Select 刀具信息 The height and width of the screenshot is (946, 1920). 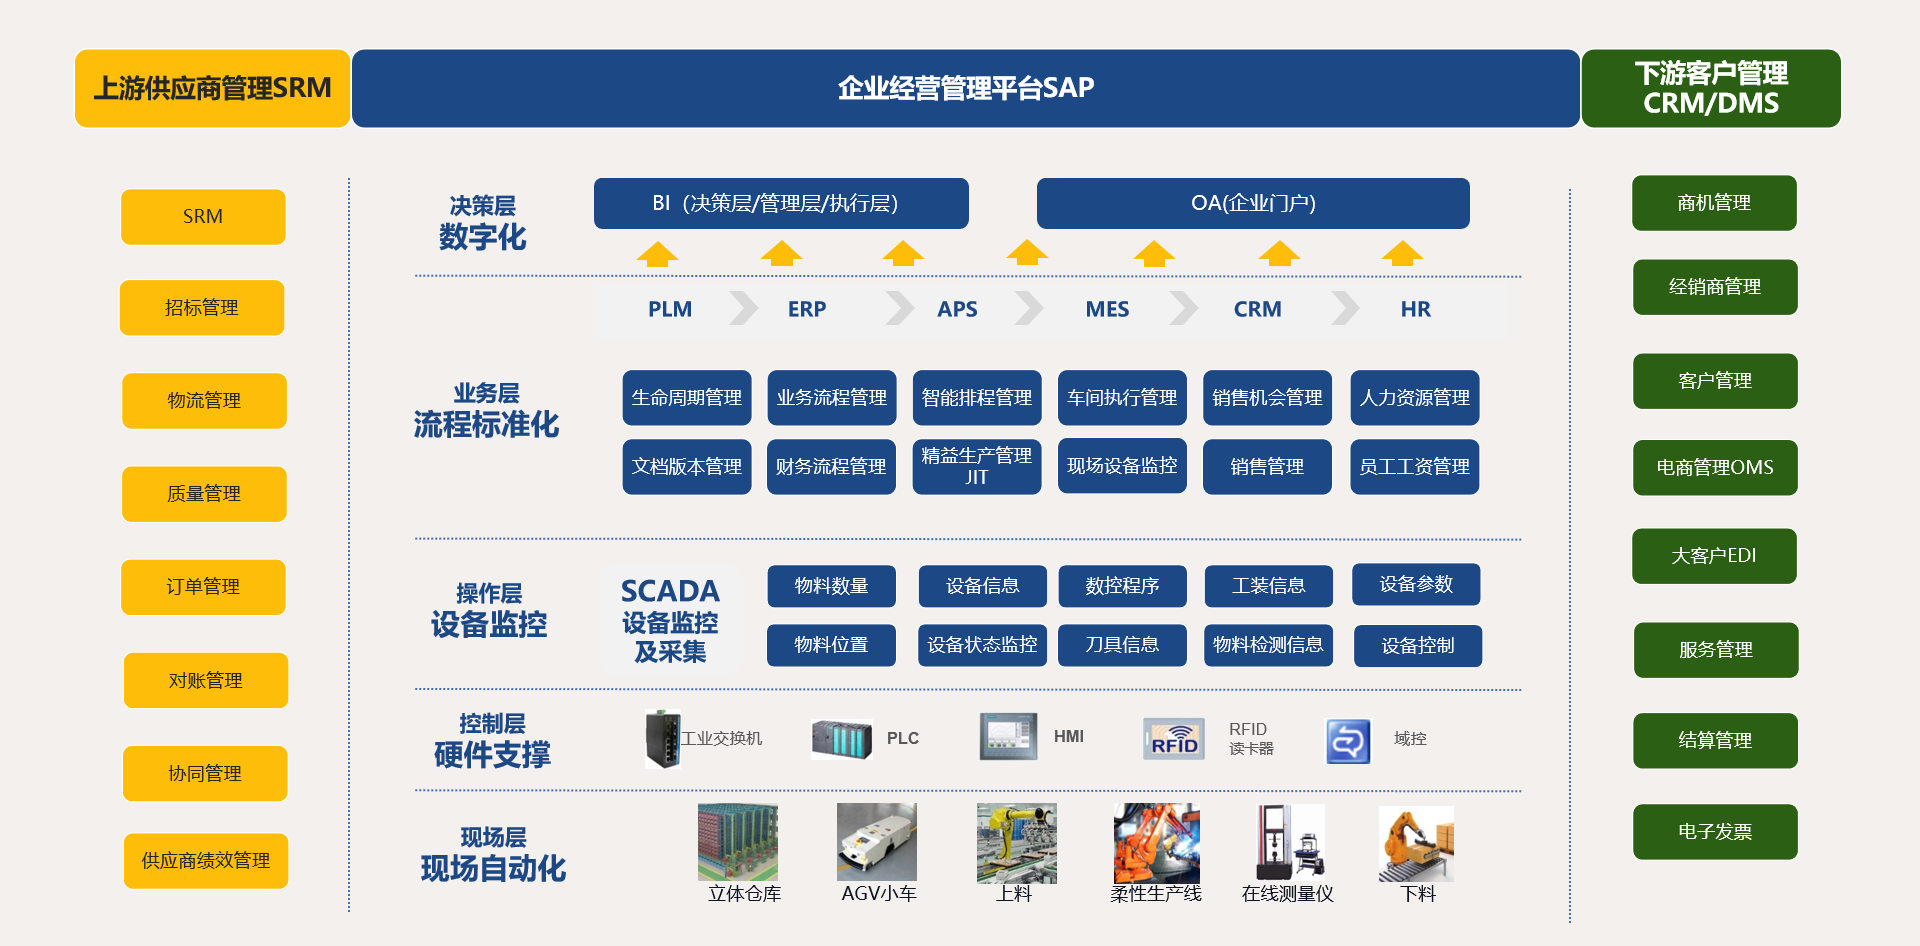pyautogui.click(x=1122, y=646)
